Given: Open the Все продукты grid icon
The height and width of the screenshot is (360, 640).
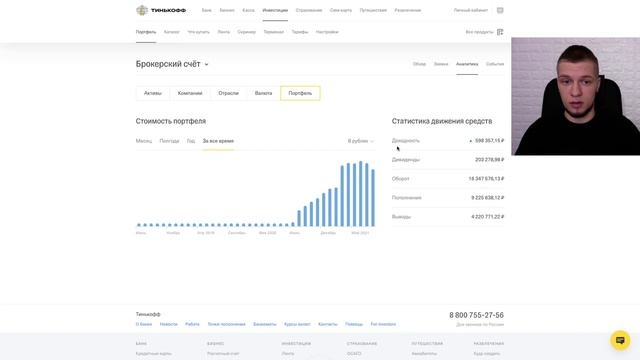Looking at the screenshot, I should click(500, 32).
